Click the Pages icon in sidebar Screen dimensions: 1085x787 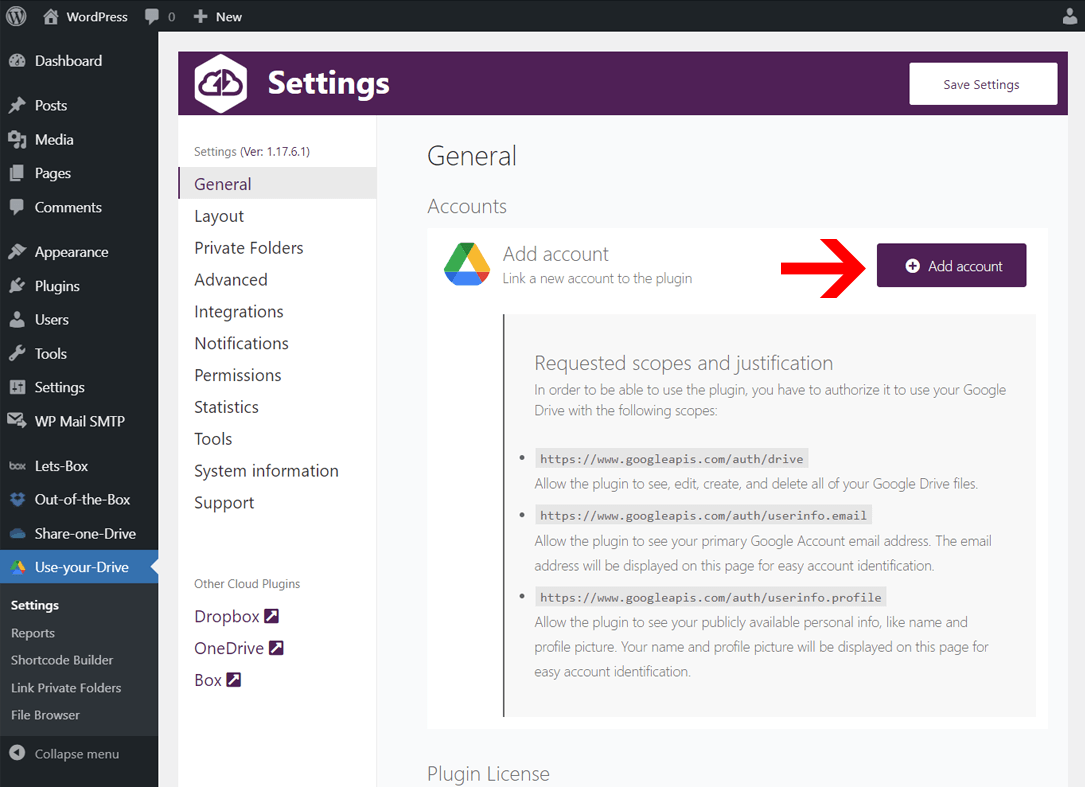point(17,173)
